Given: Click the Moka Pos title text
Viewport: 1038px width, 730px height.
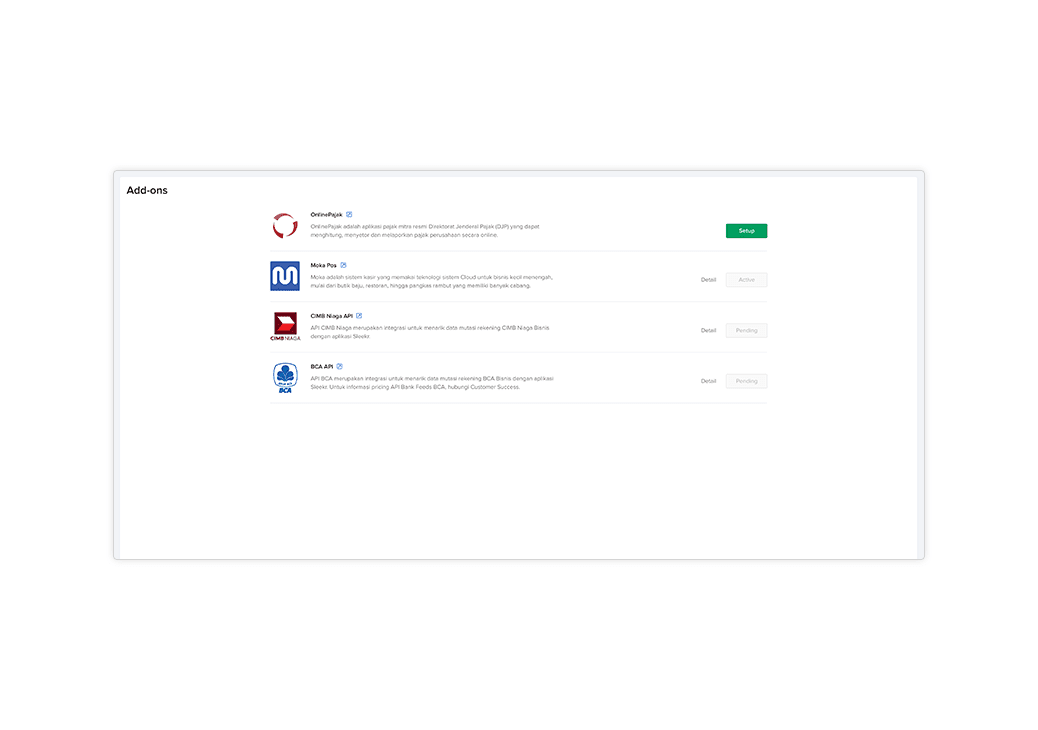Looking at the screenshot, I should [324, 265].
